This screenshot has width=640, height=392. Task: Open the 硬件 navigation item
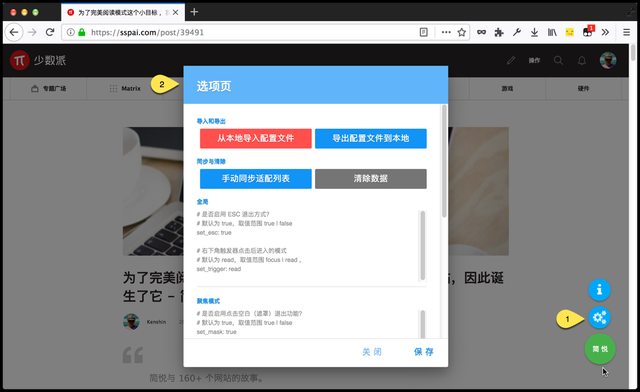click(x=583, y=89)
